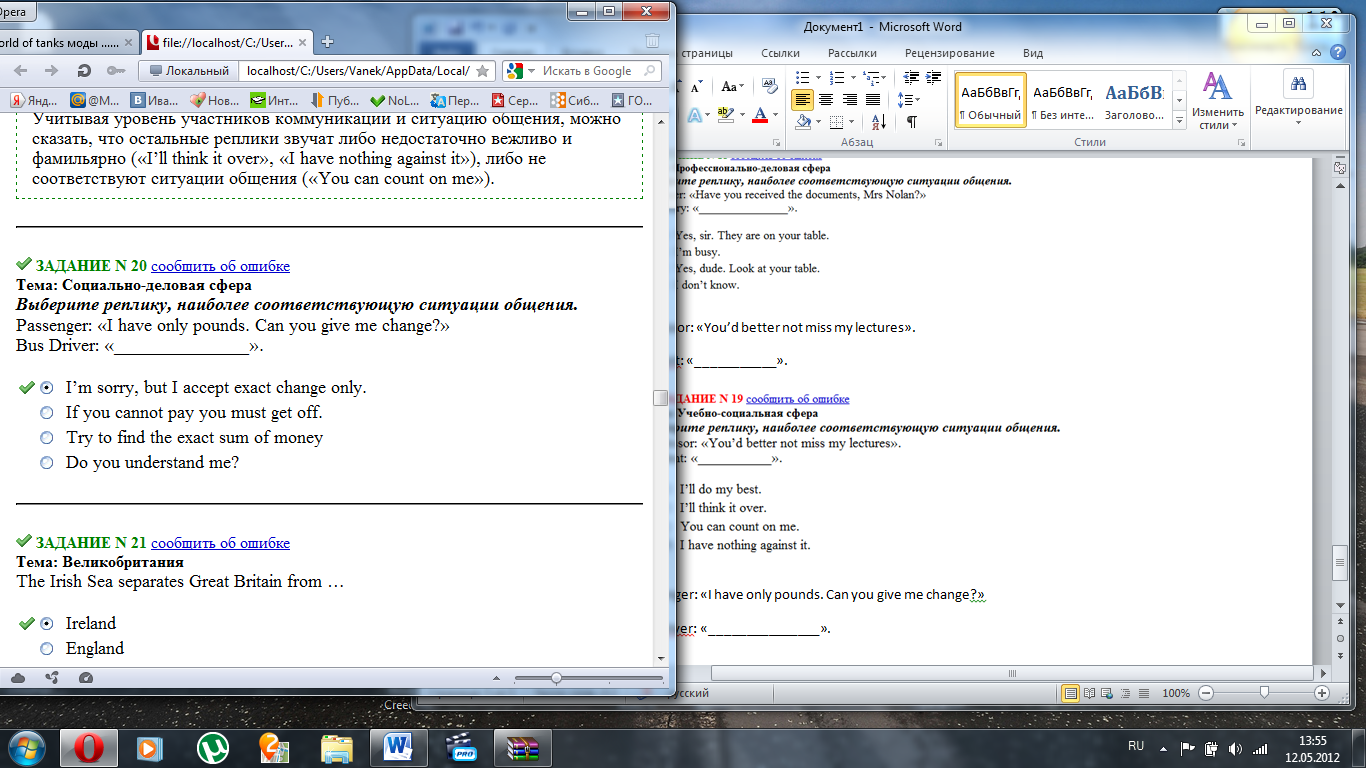Switch to the World of tanks Opera tab

(67, 43)
